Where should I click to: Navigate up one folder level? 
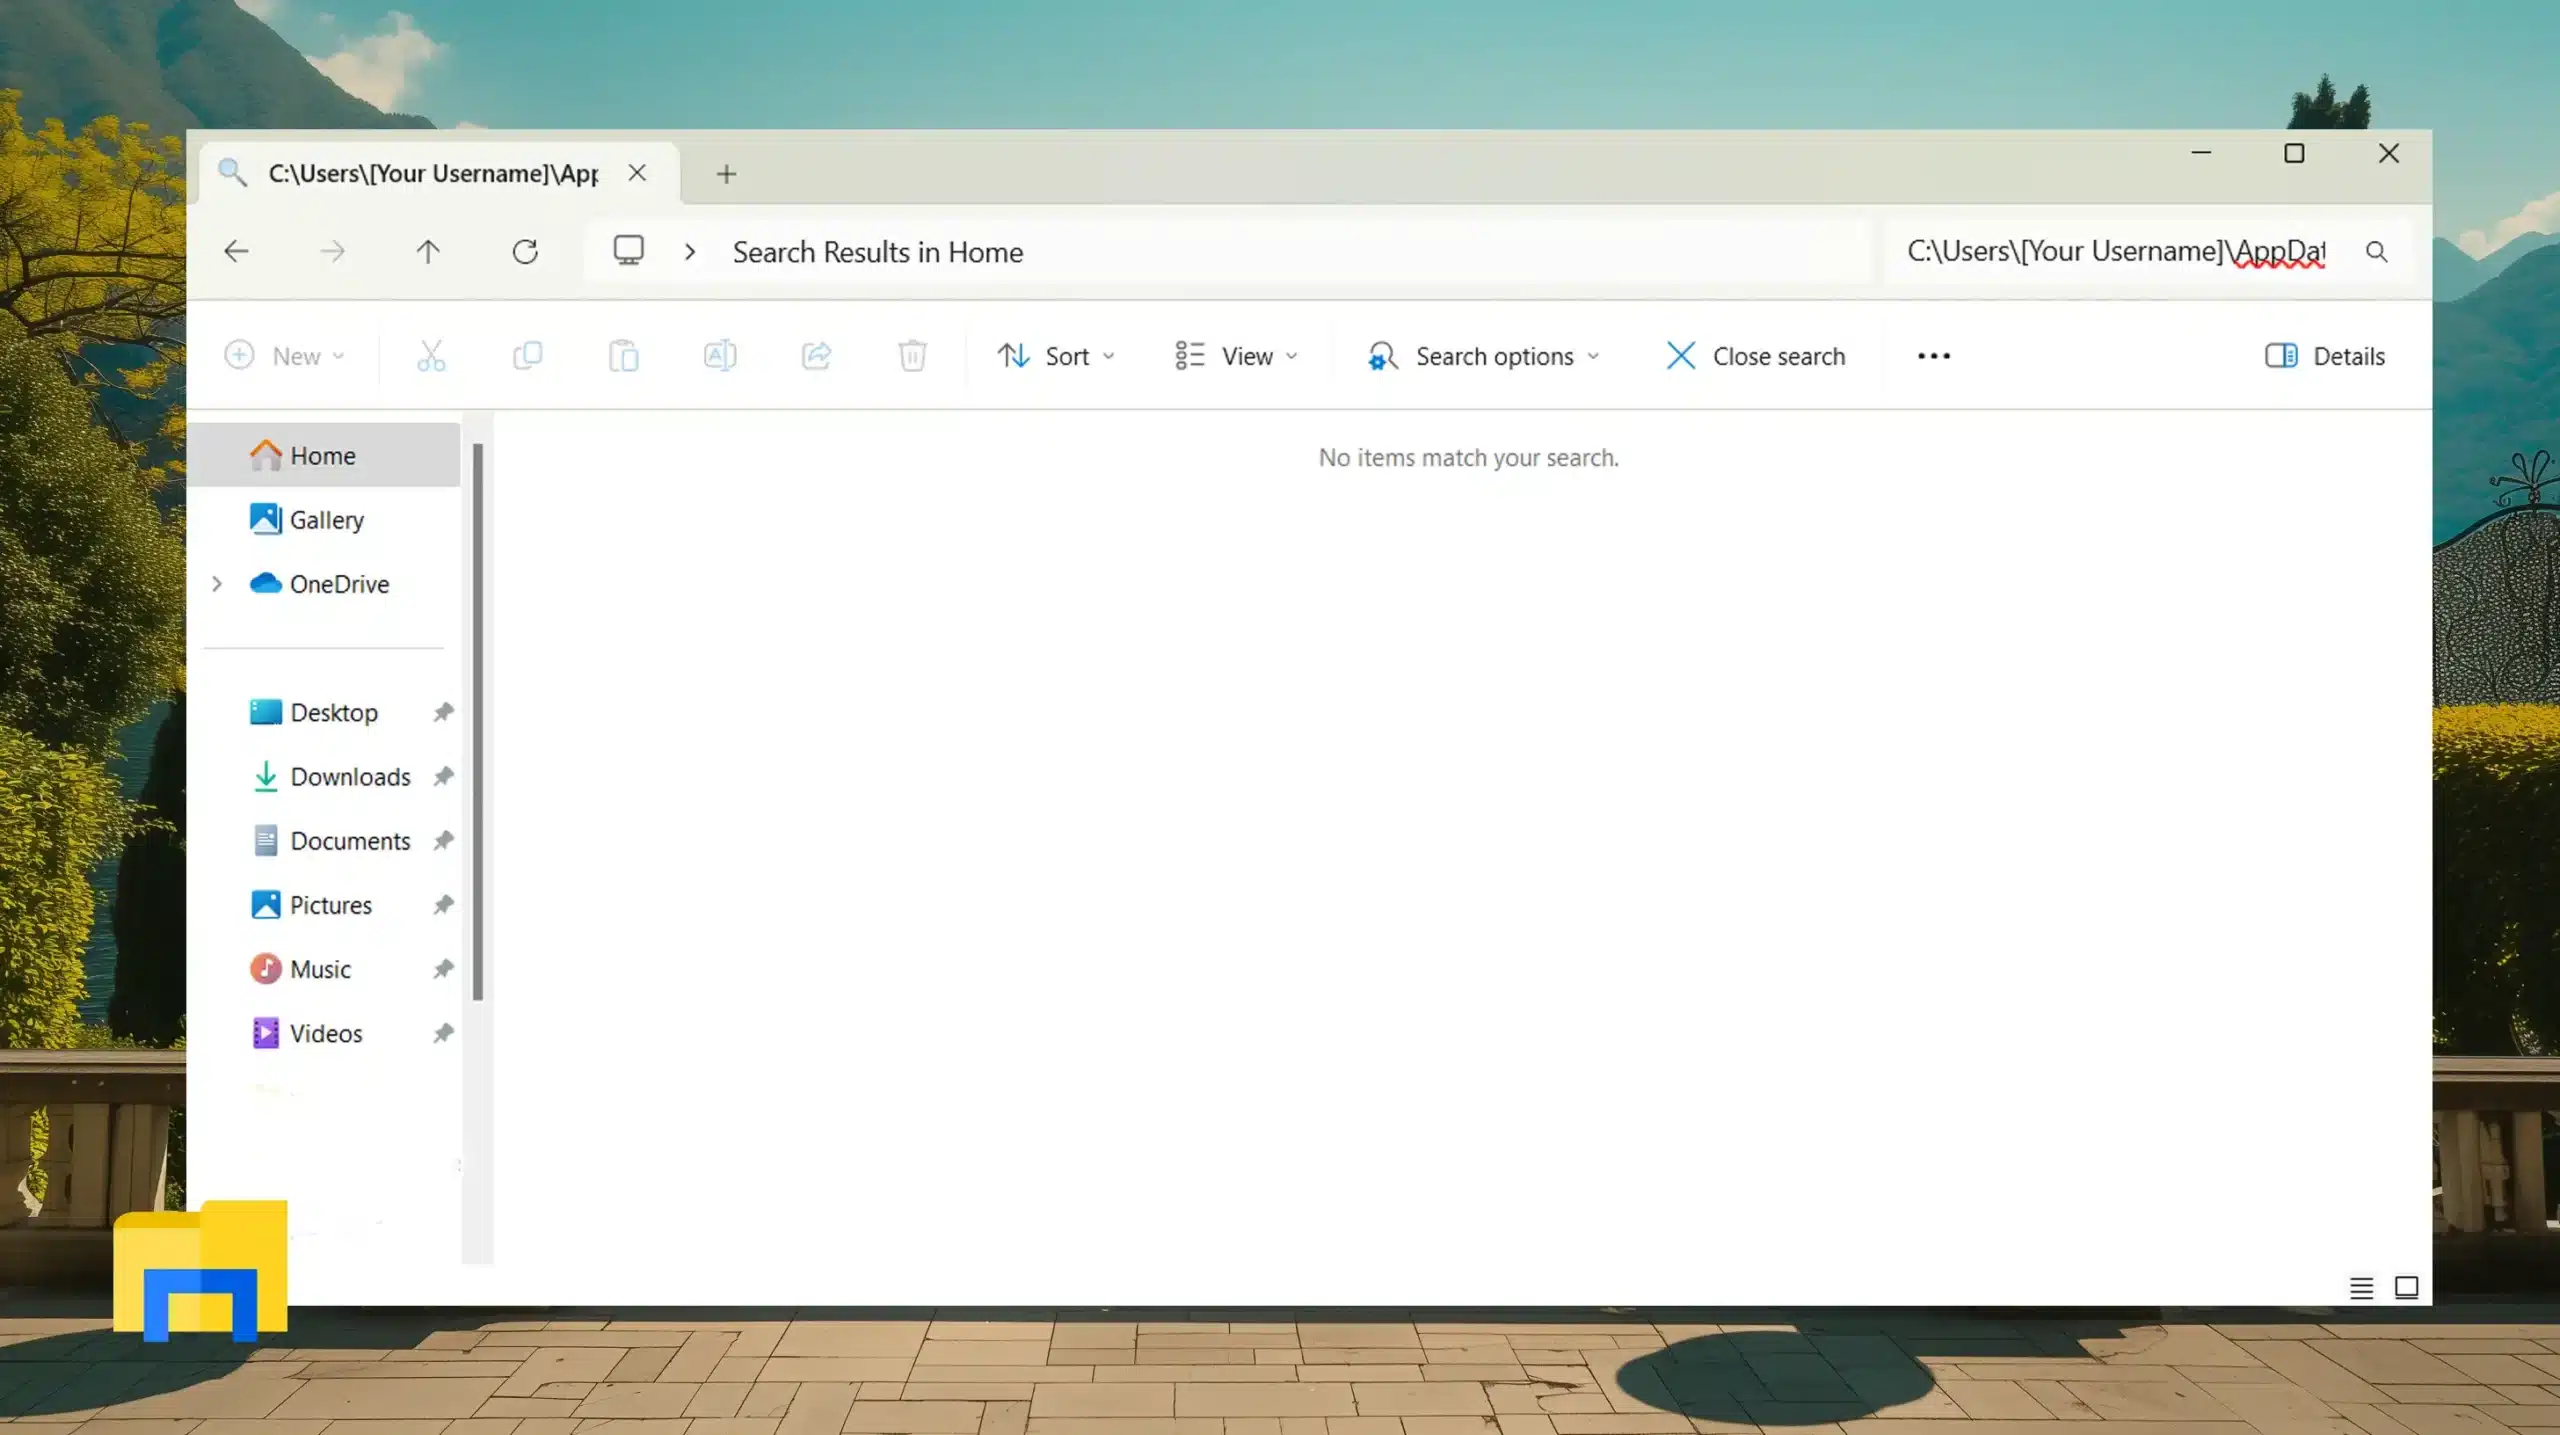tap(428, 251)
